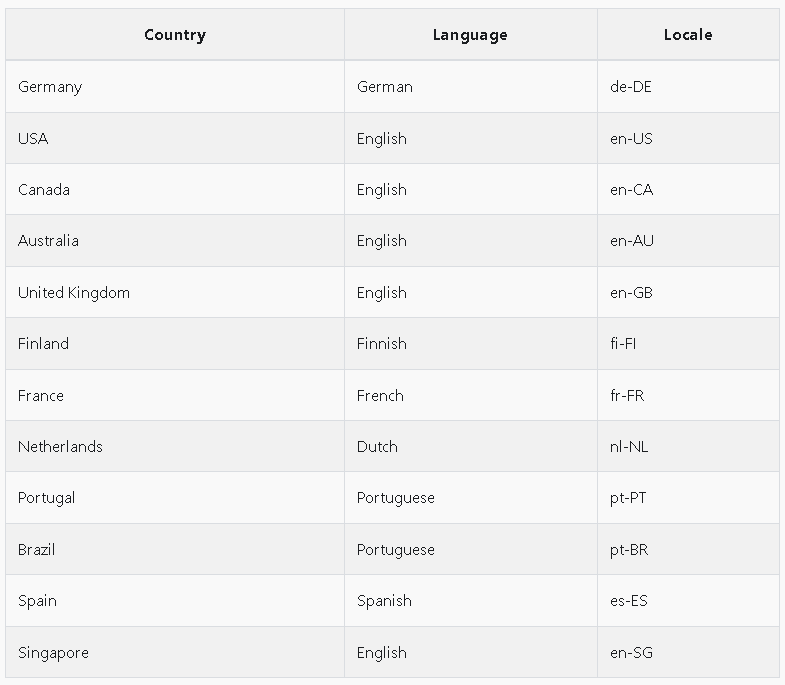The image size is (785, 685).
Task: Click the en-SG locale code
Action: [x=631, y=653]
